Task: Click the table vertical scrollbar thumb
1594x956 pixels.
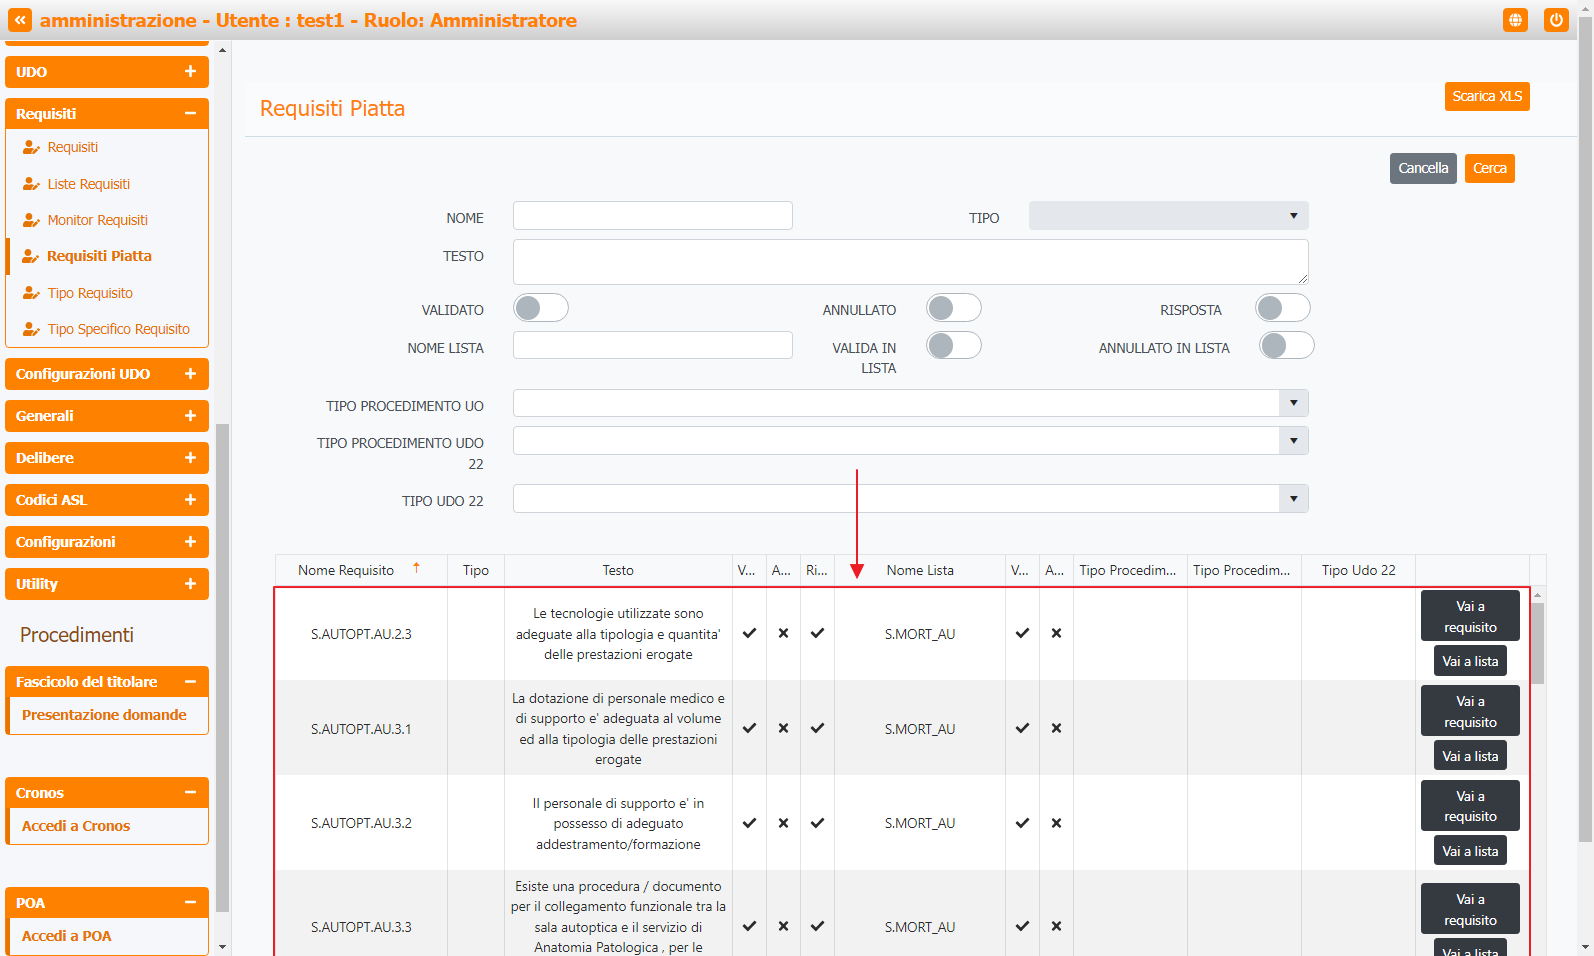Action: (1537, 642)
